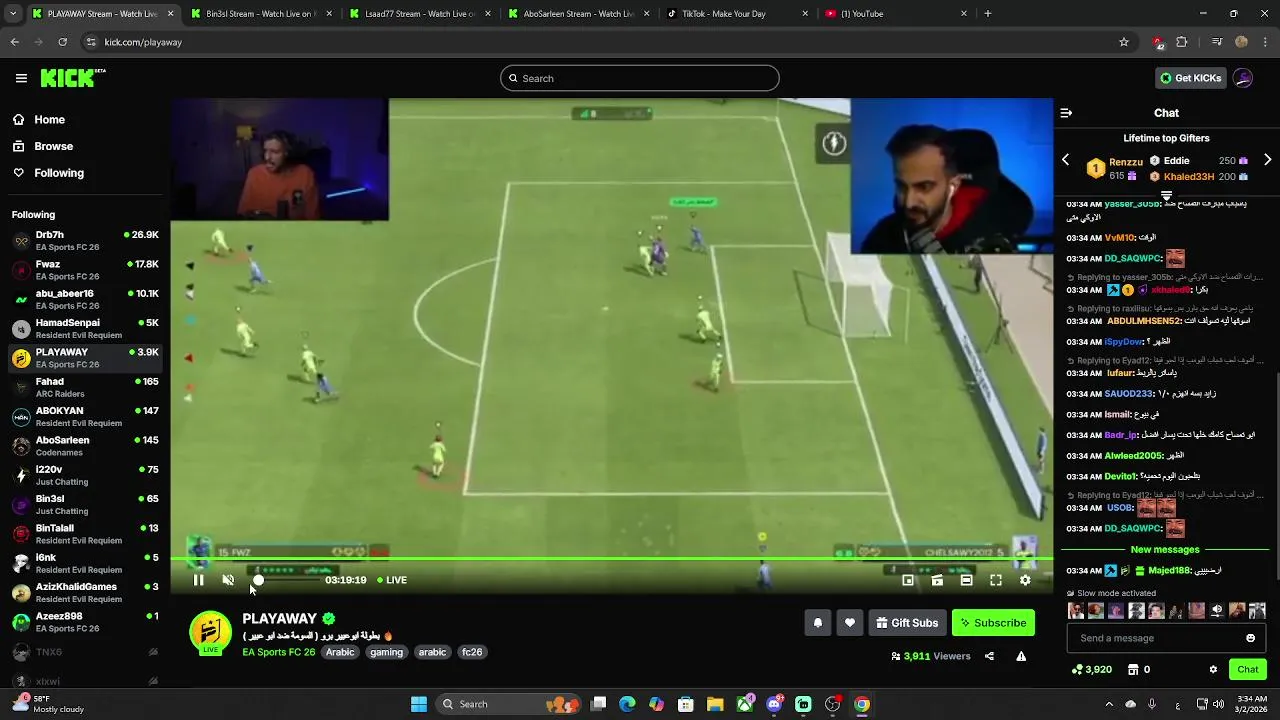Open user profile avatar menu

coord(1243,78)
